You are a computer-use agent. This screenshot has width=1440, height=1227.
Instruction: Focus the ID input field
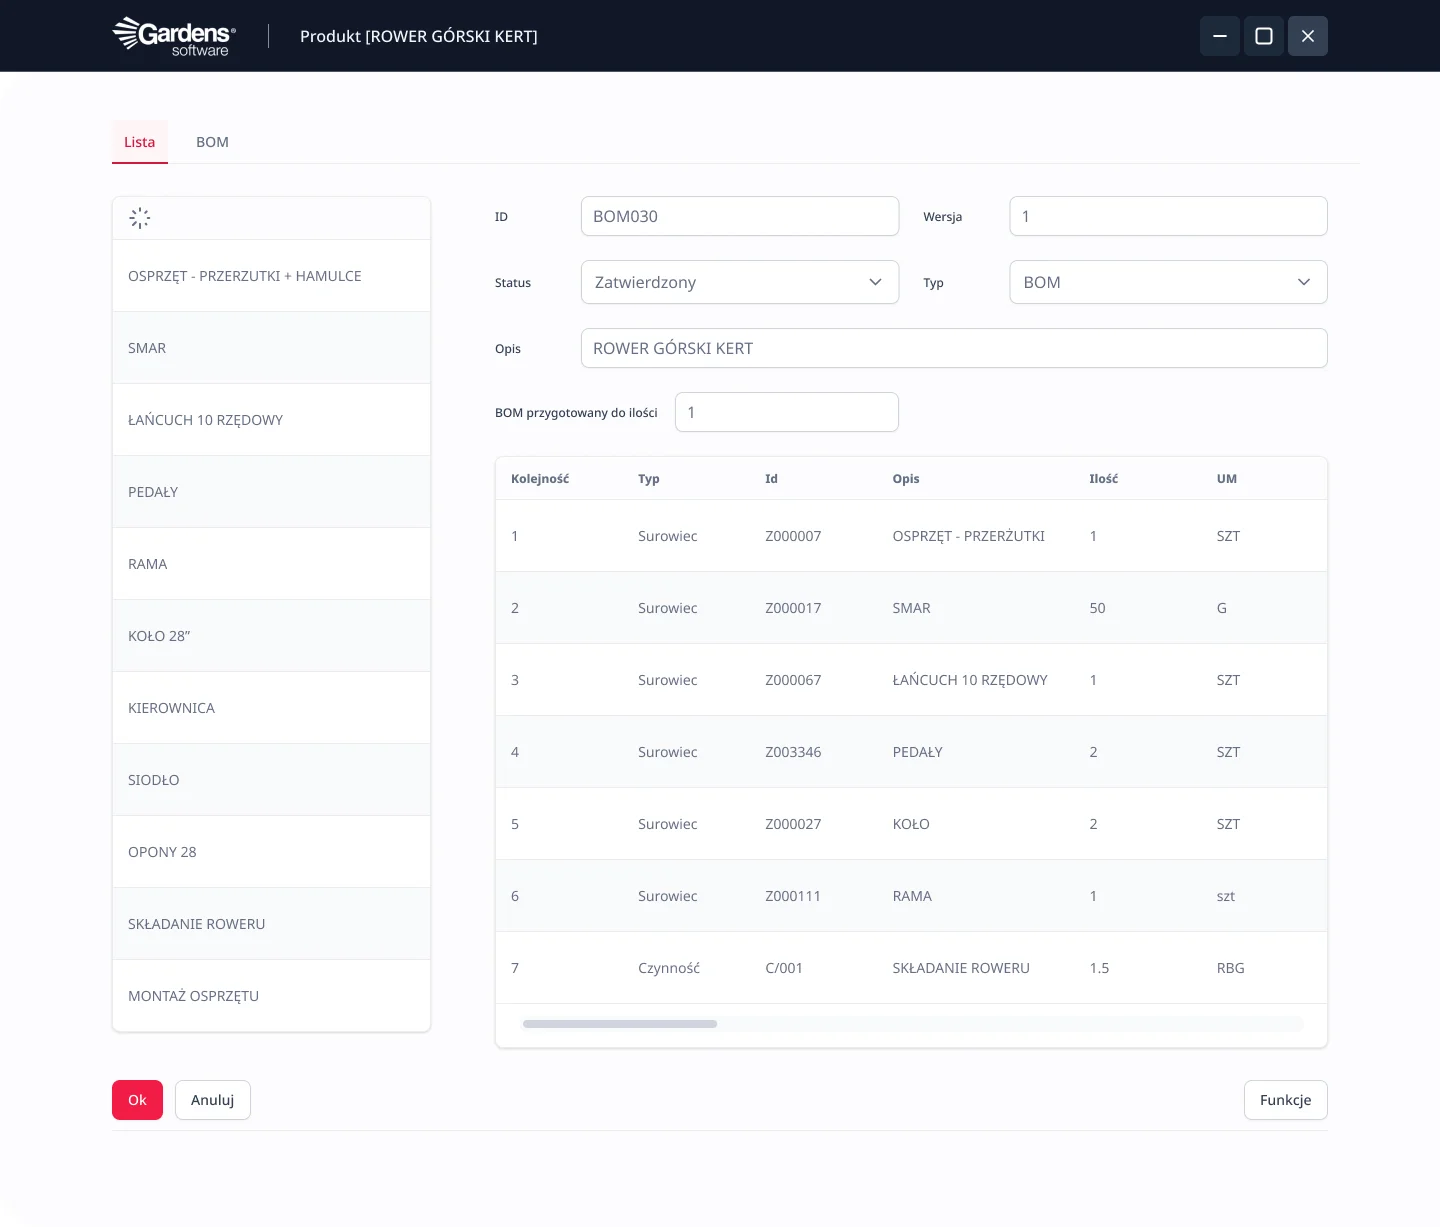pyautogui.click(x=739, y=216)
